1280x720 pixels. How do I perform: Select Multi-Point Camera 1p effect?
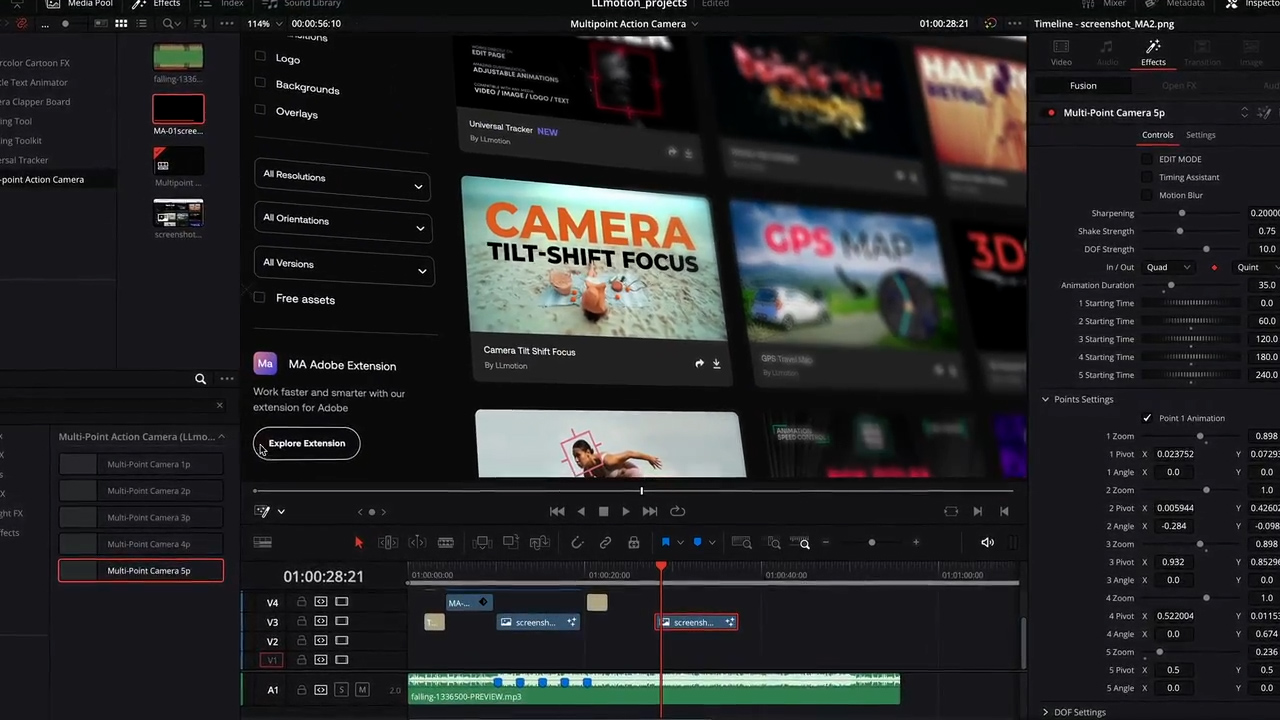point(141,464)
